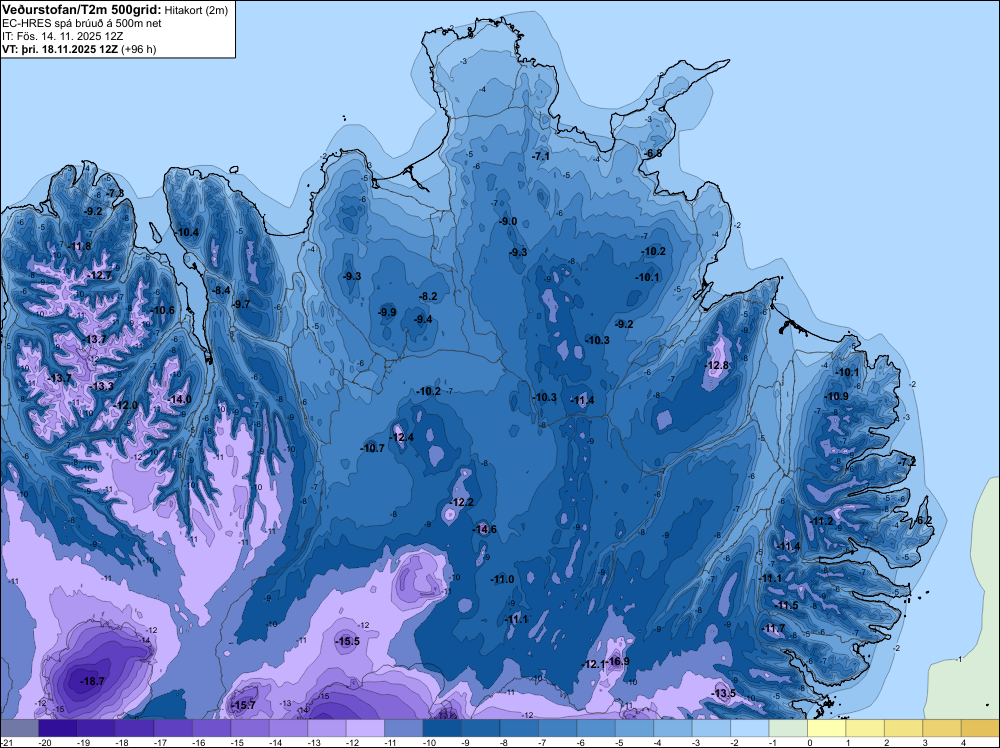Select the EC-HRES spá brúuð header line

(x=82, y=24)
